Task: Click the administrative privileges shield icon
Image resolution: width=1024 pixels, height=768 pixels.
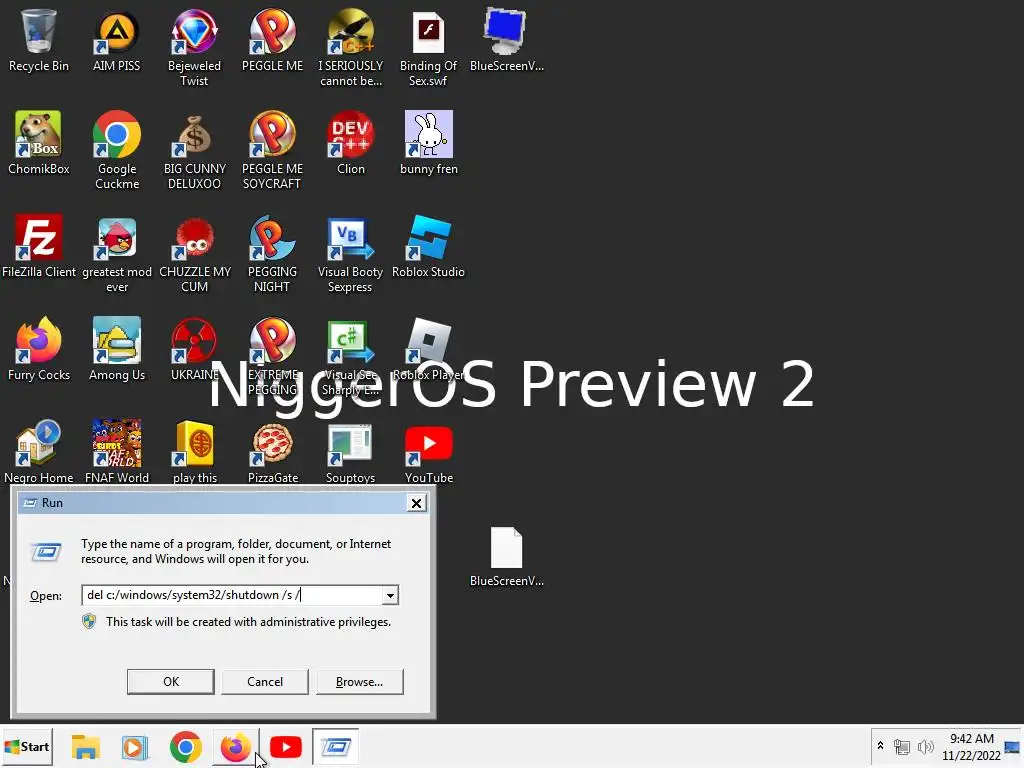Action: coord(89,622)
